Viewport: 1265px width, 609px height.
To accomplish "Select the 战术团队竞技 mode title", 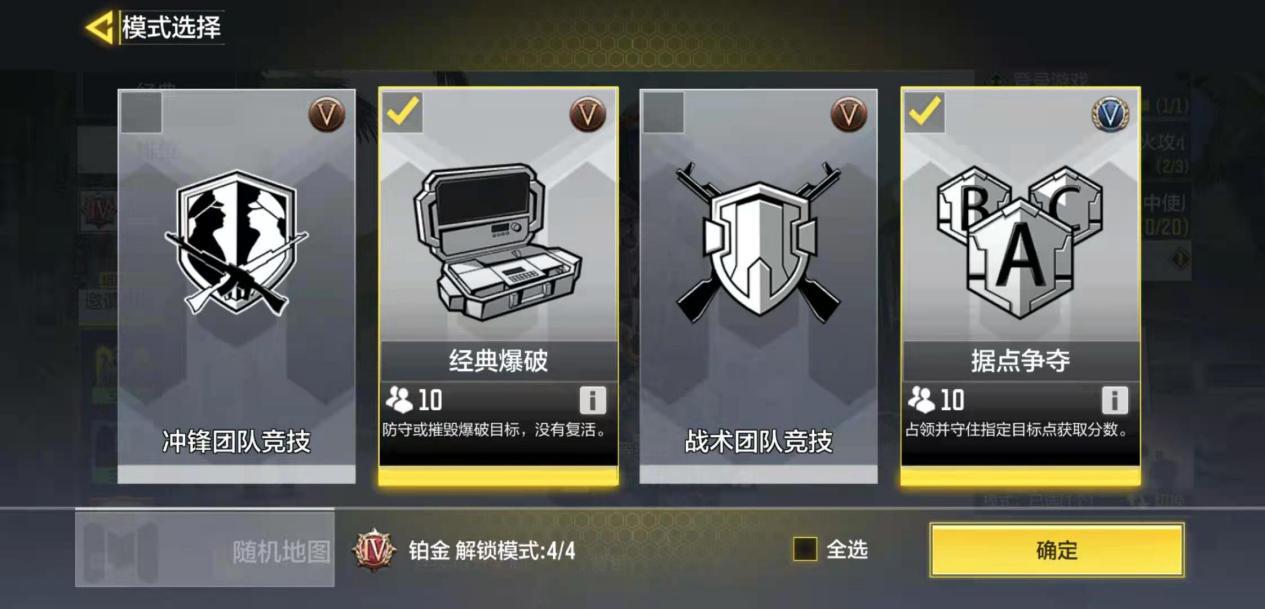I will point(759,442).
